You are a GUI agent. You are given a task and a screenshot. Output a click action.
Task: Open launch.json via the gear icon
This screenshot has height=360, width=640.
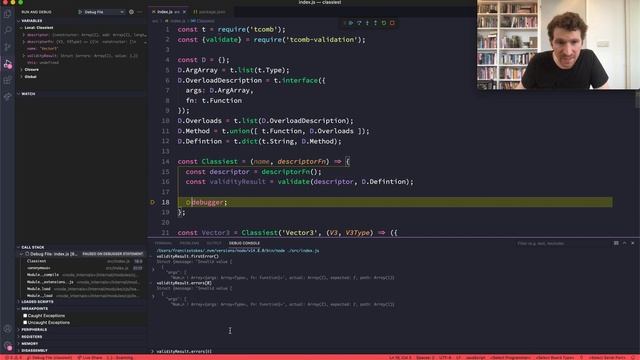pos(131,12)
